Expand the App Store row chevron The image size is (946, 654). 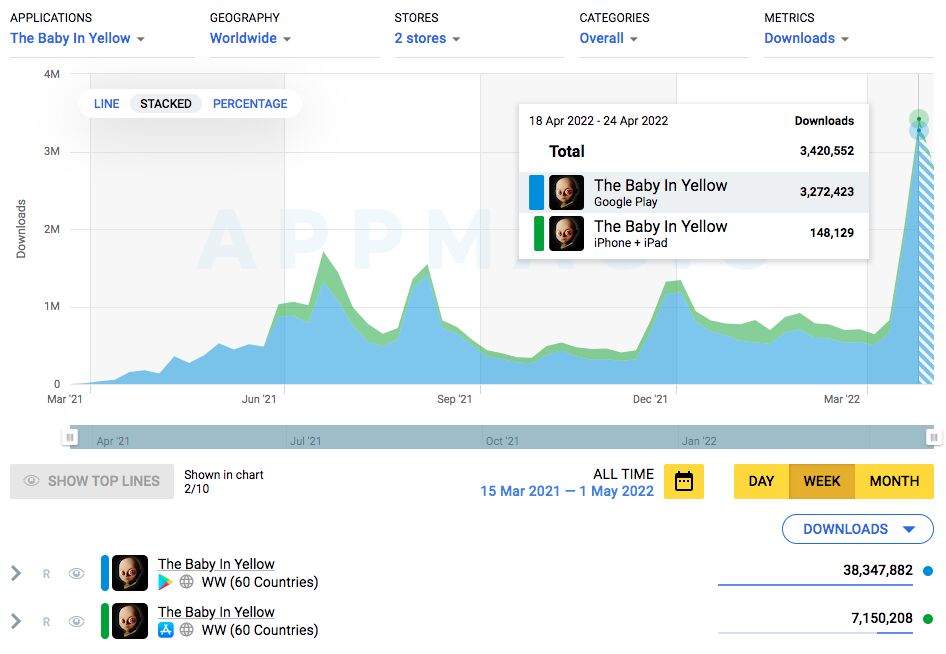(16, 621)
